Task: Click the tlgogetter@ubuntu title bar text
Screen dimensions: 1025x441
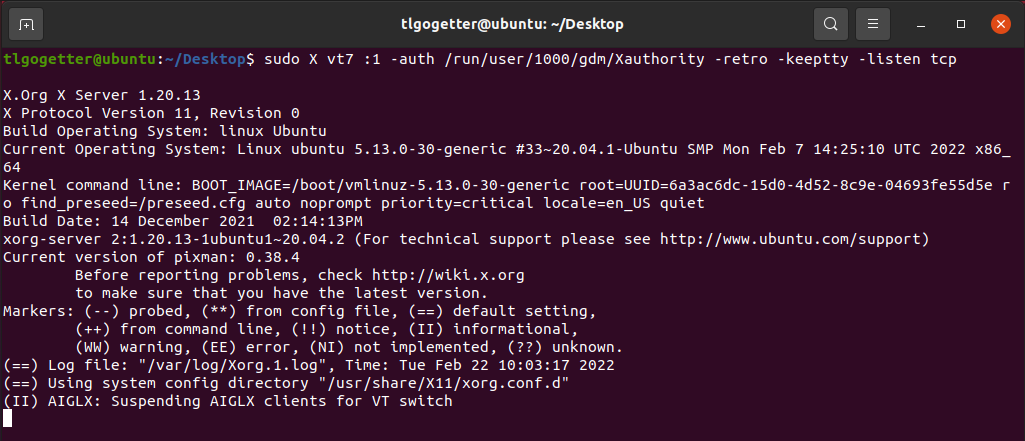Action: click(x=512, y=24)
